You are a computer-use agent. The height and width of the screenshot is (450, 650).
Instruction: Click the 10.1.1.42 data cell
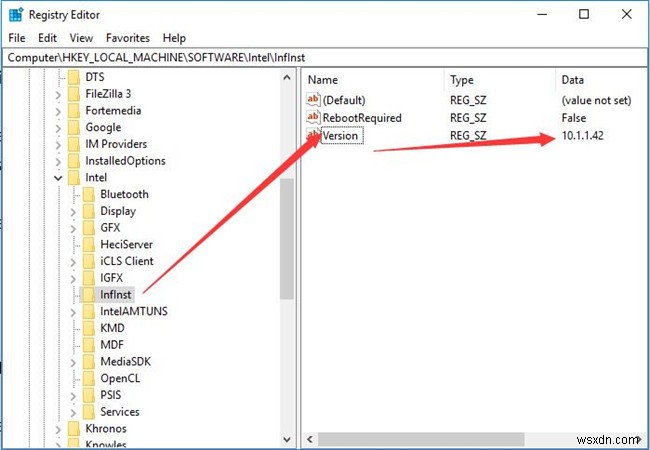582,135
